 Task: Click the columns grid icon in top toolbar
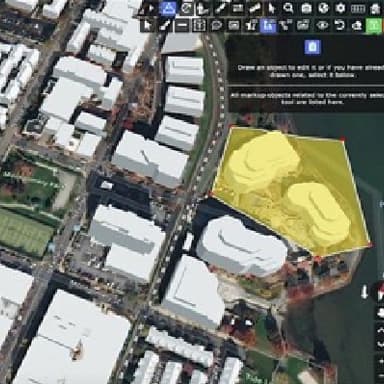click(358, 8)
